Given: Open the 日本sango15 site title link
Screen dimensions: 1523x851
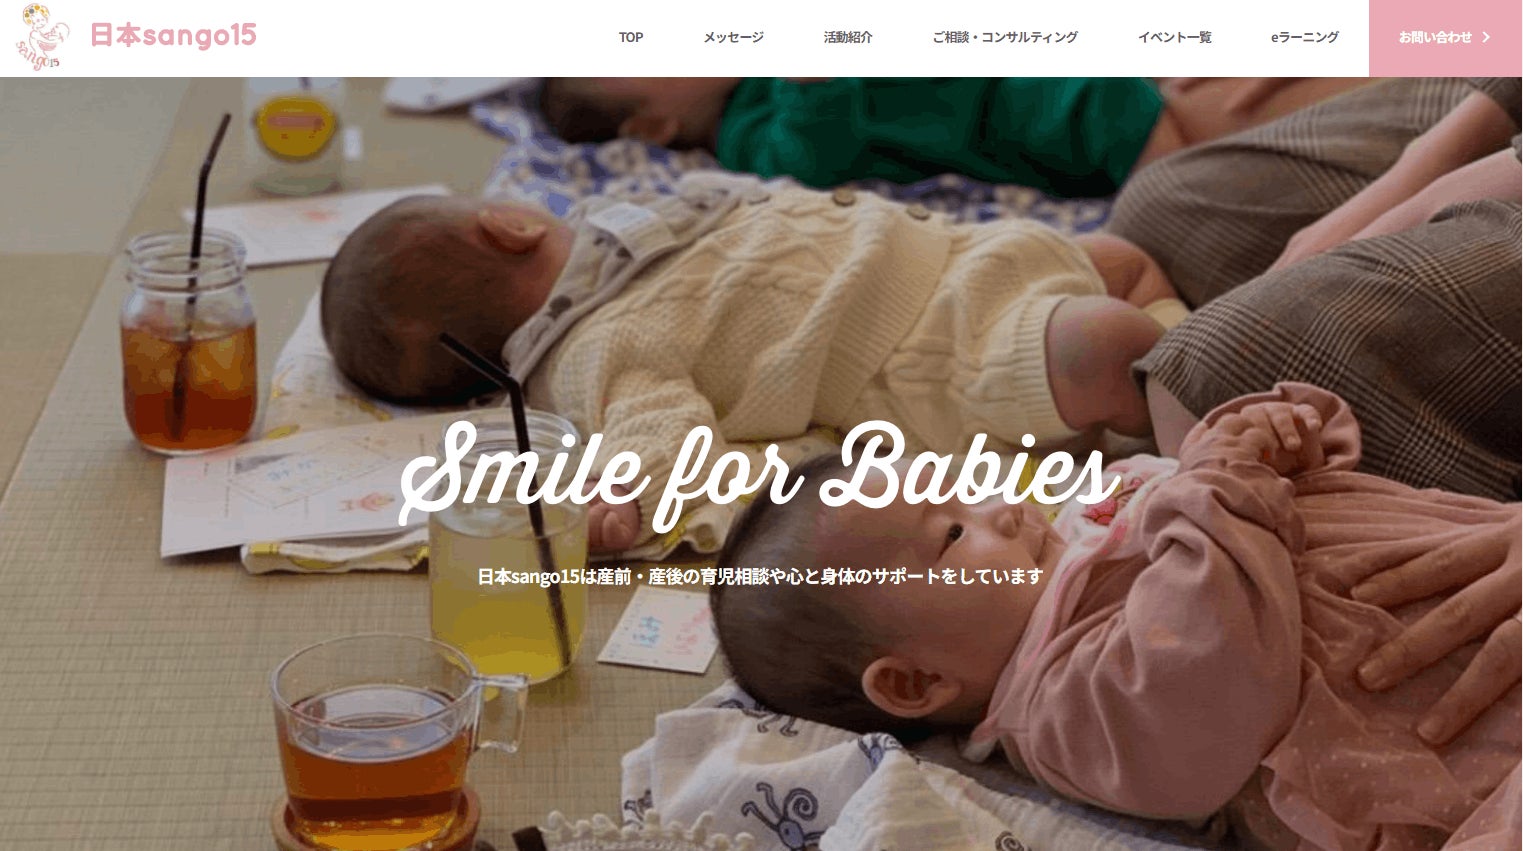Looking at the screenshot, I should pos(173,36).
